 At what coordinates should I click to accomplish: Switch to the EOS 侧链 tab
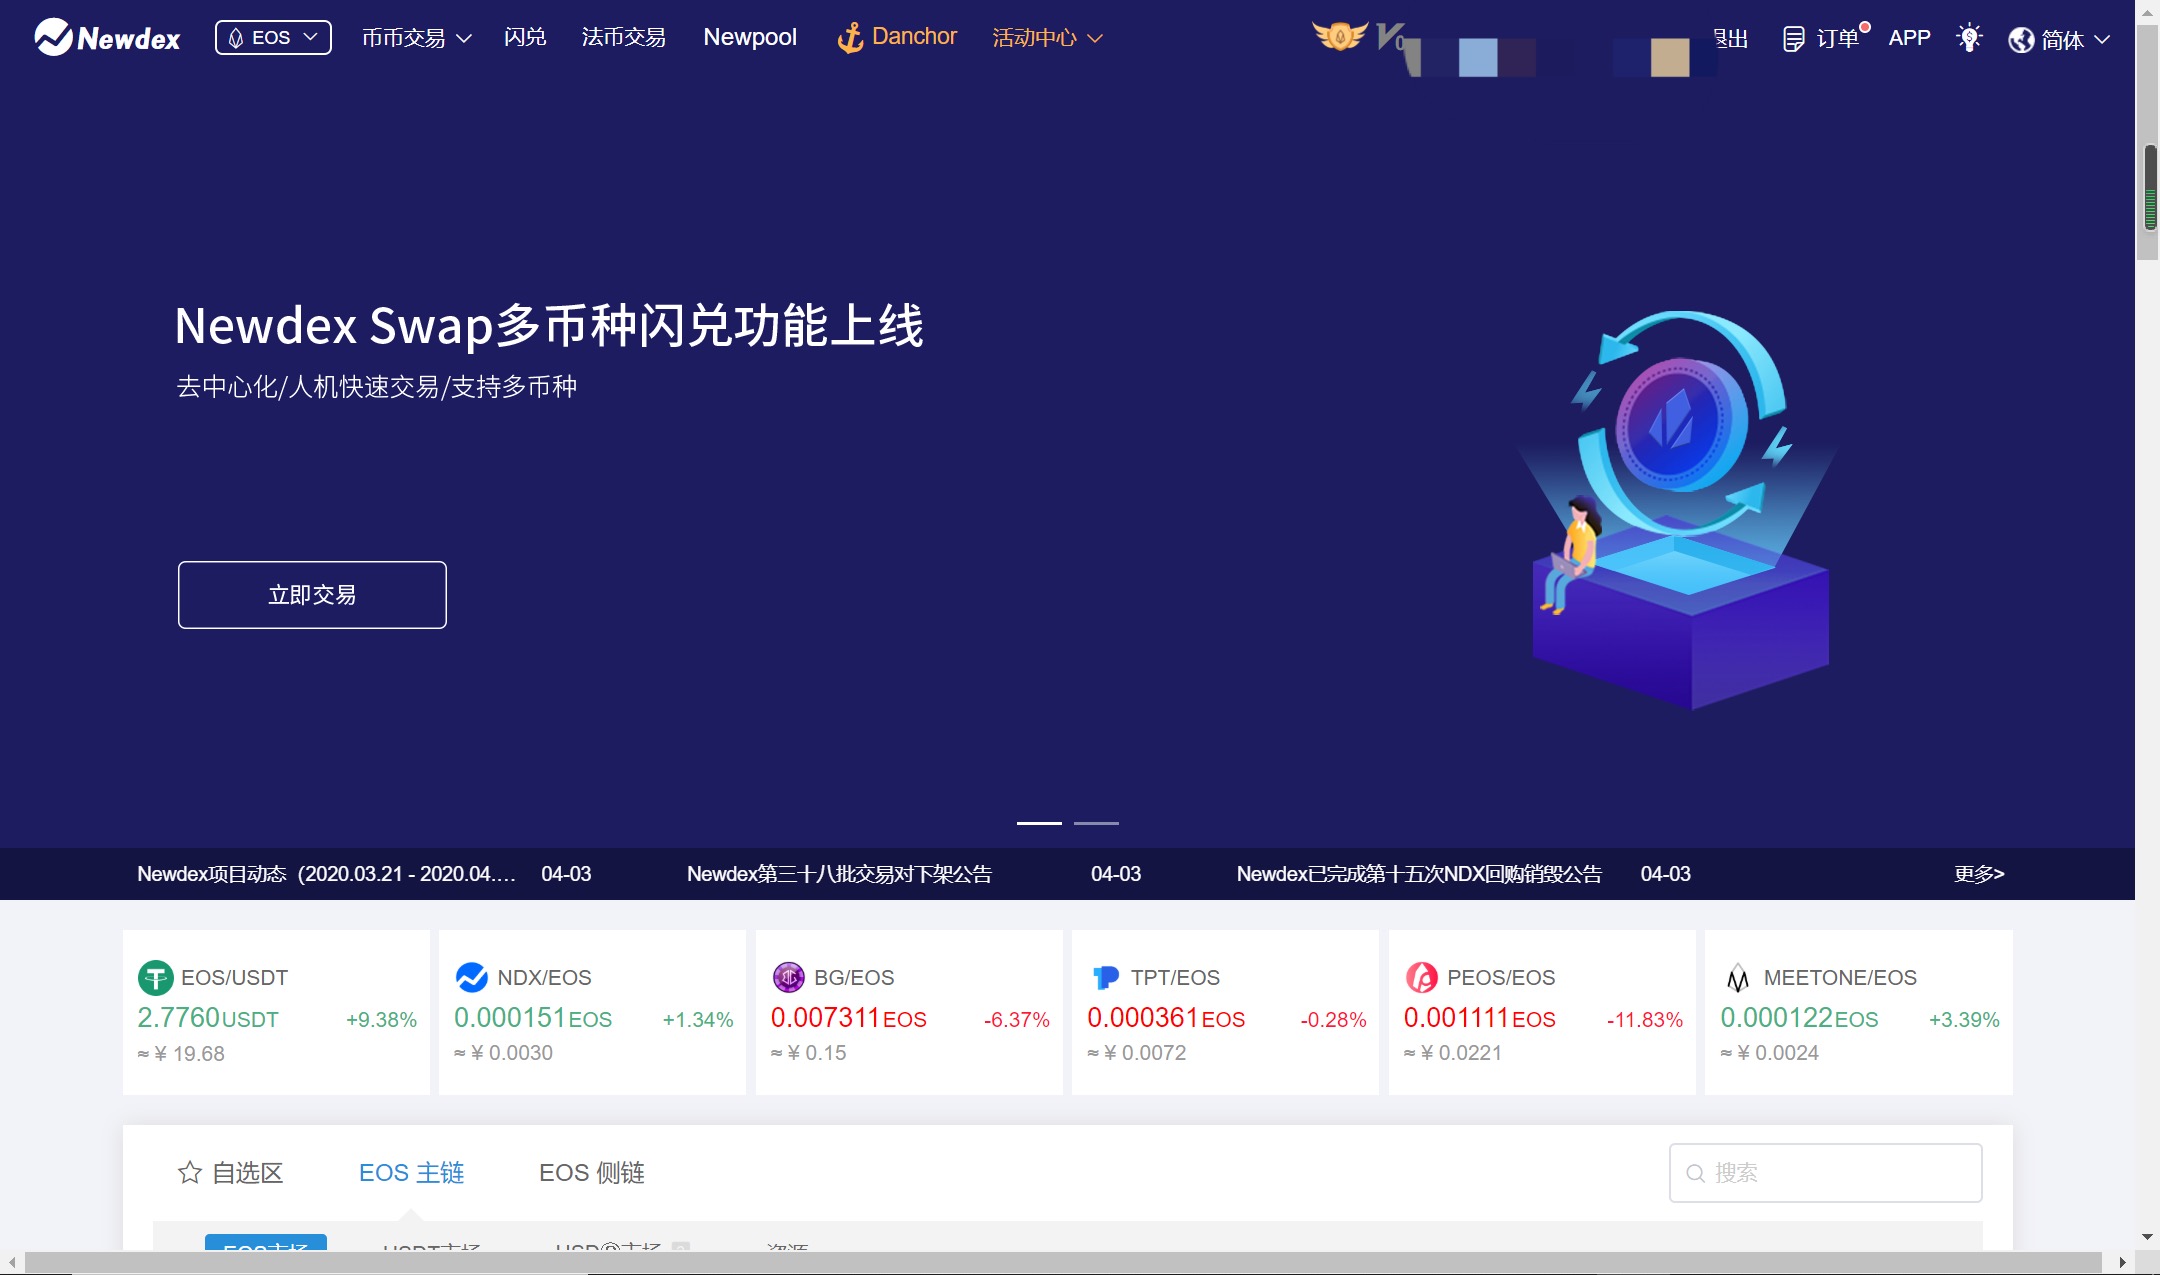pos(592,1172)
